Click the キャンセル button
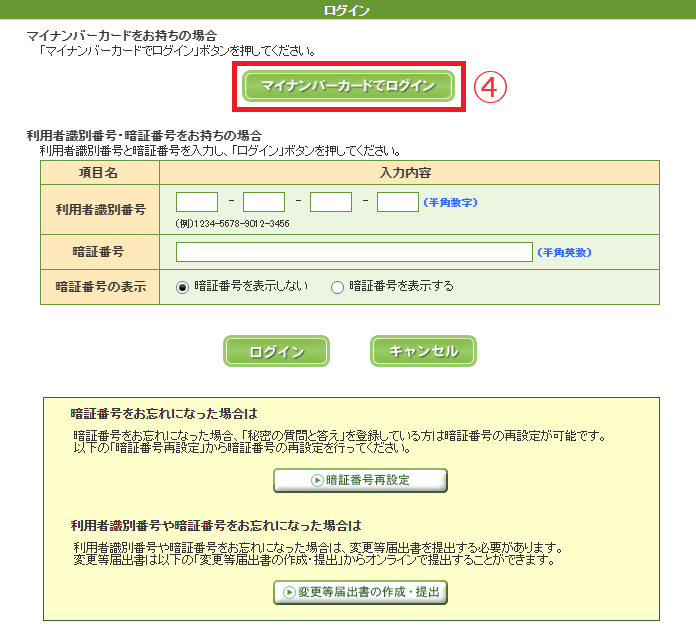 [x=423, y=351]
